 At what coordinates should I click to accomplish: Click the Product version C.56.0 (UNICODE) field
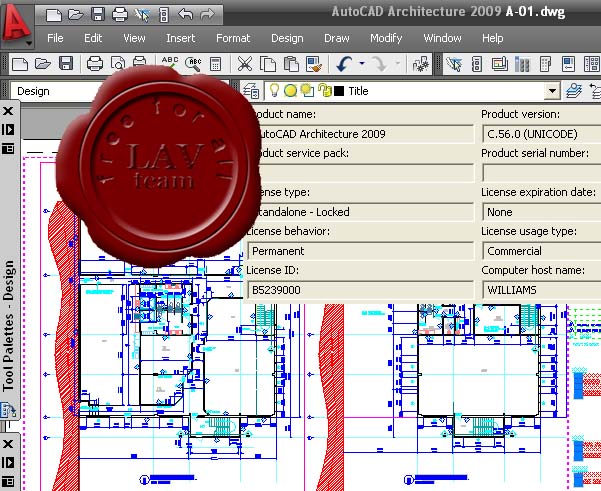pos(542,134)
